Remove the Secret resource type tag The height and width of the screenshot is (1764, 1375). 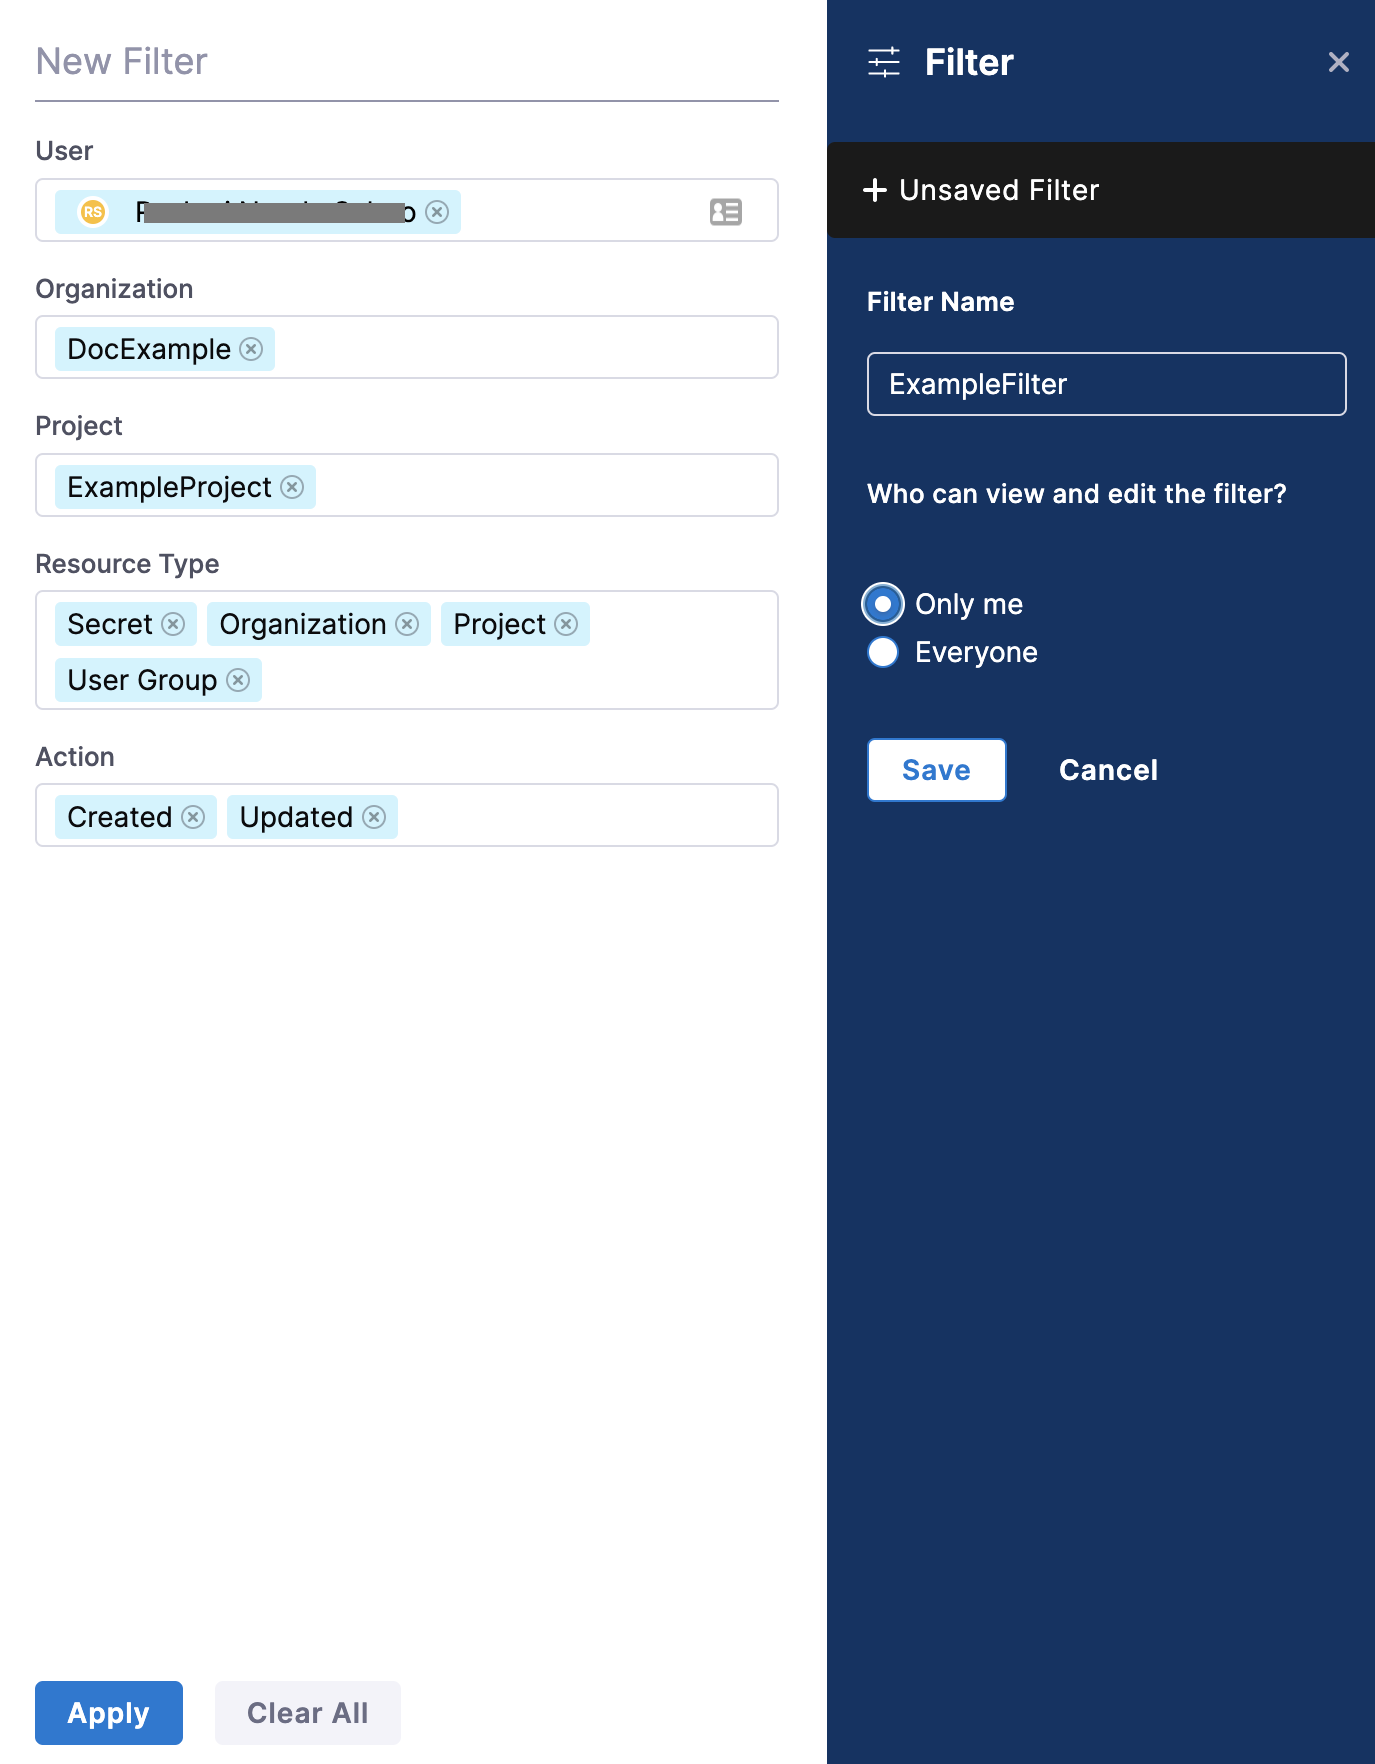(x=174, y=624)
